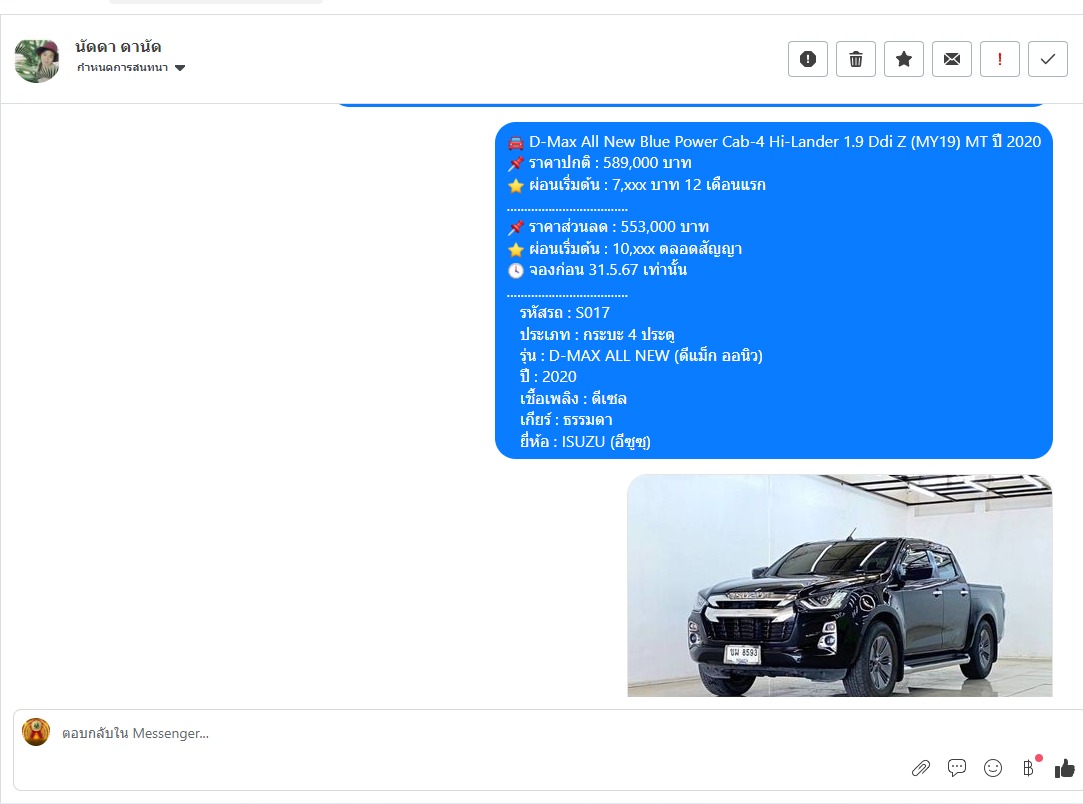Click the รหัสรถ : S017 line
The height and width of the screenshot is (804, 1083).
point(565,313)
